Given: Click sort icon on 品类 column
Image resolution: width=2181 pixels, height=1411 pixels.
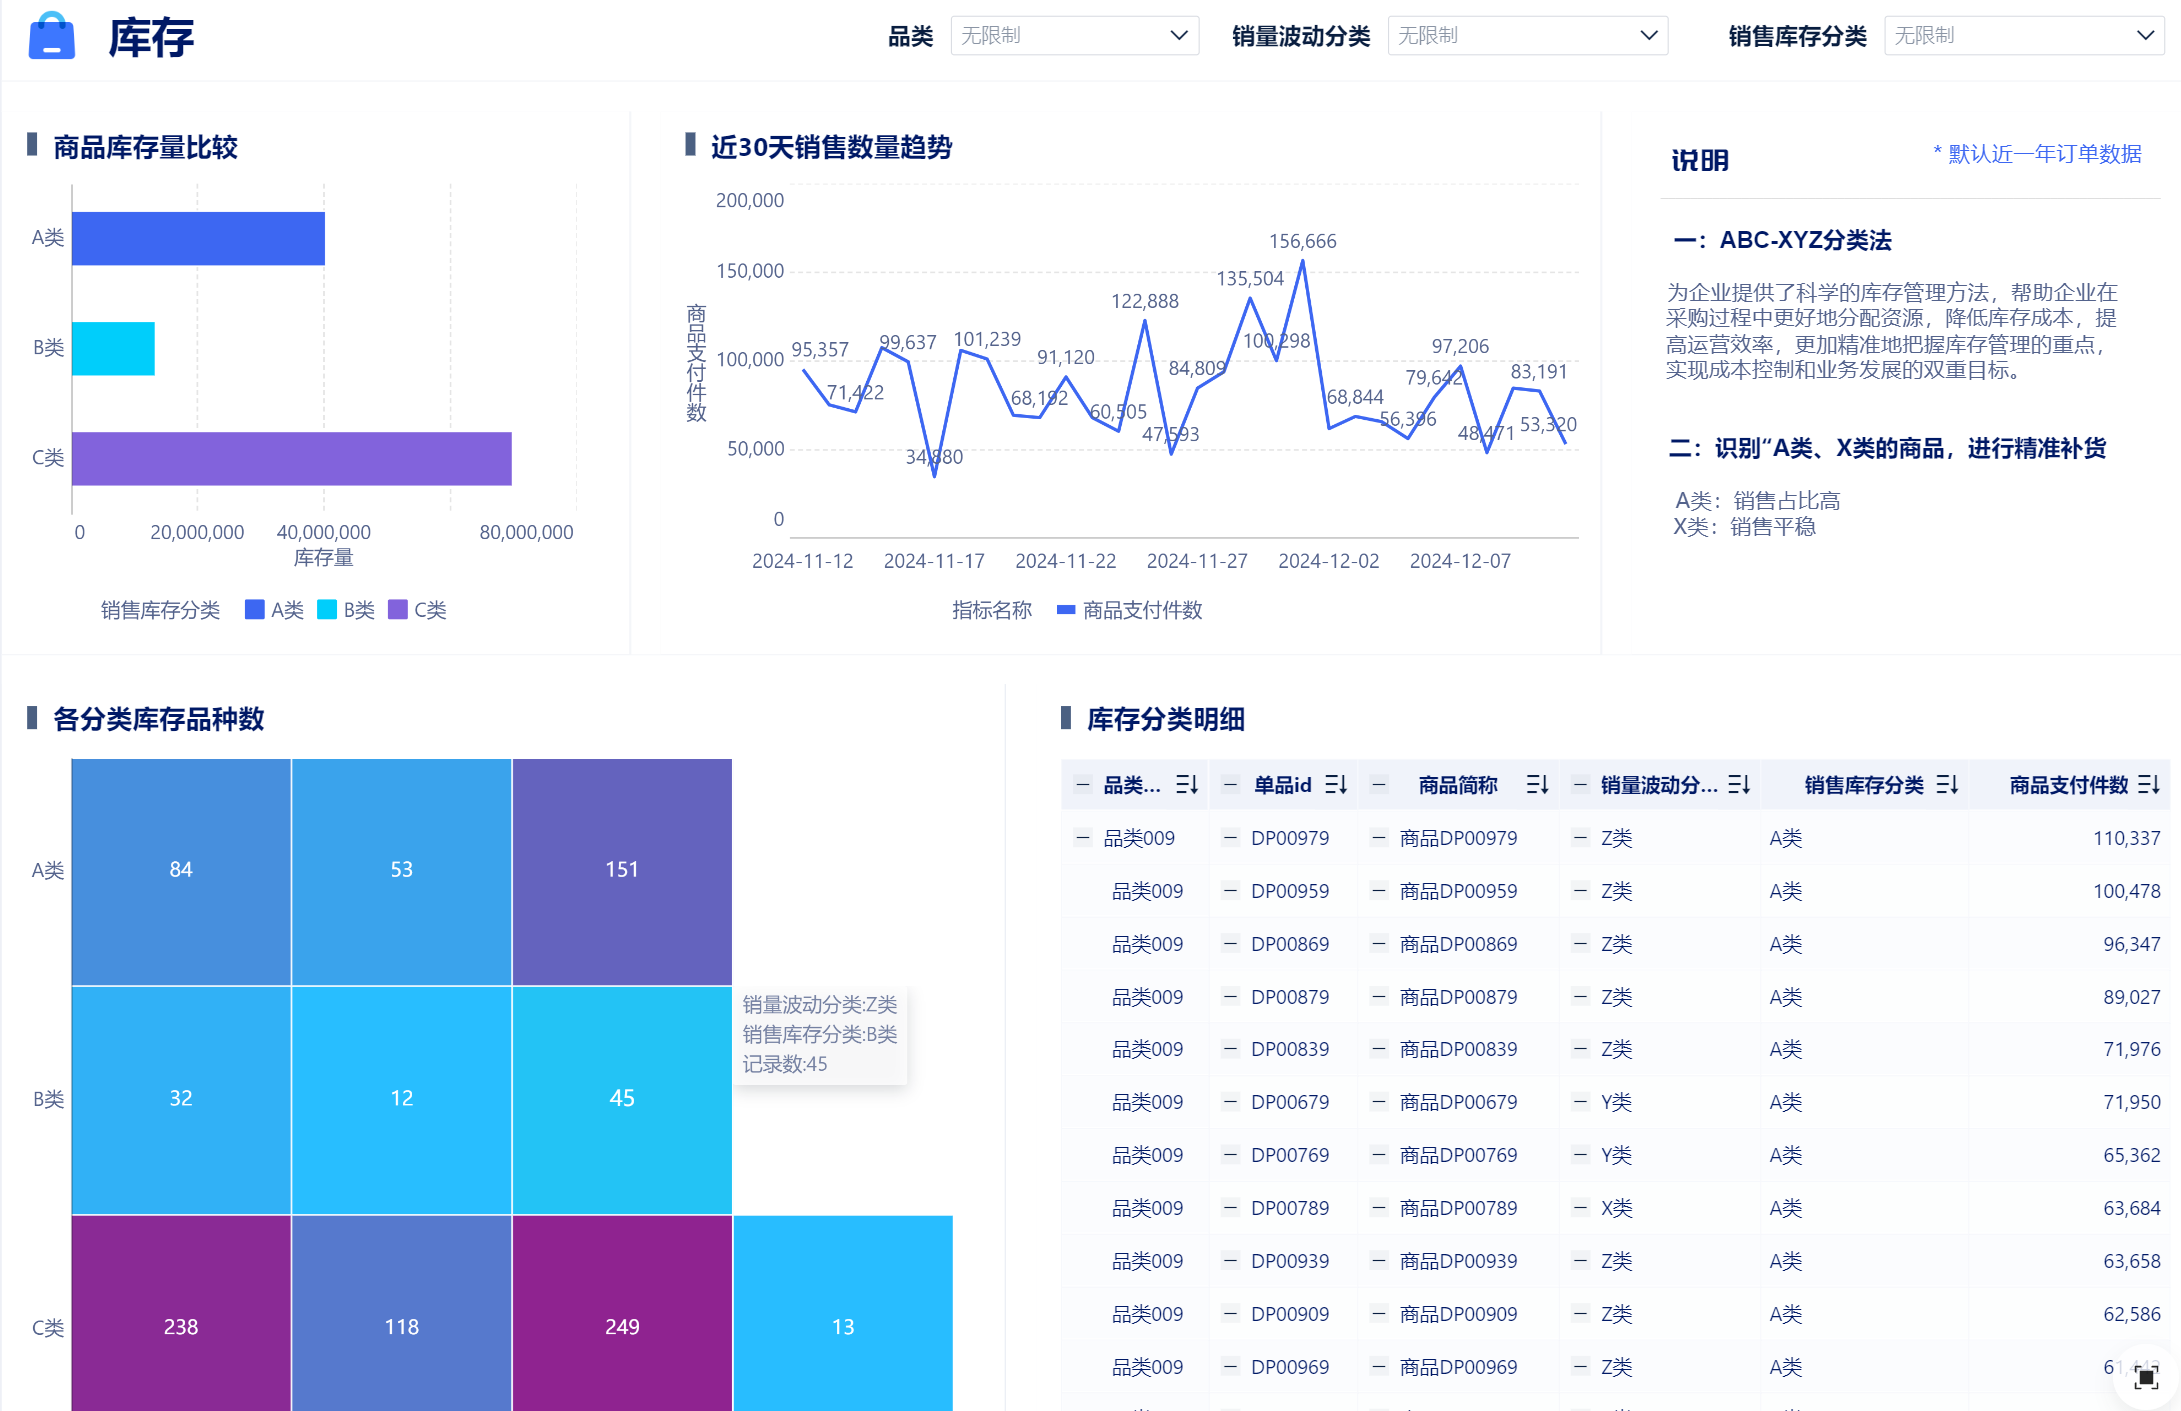Looking at the screenshot, I should 1187,785.
